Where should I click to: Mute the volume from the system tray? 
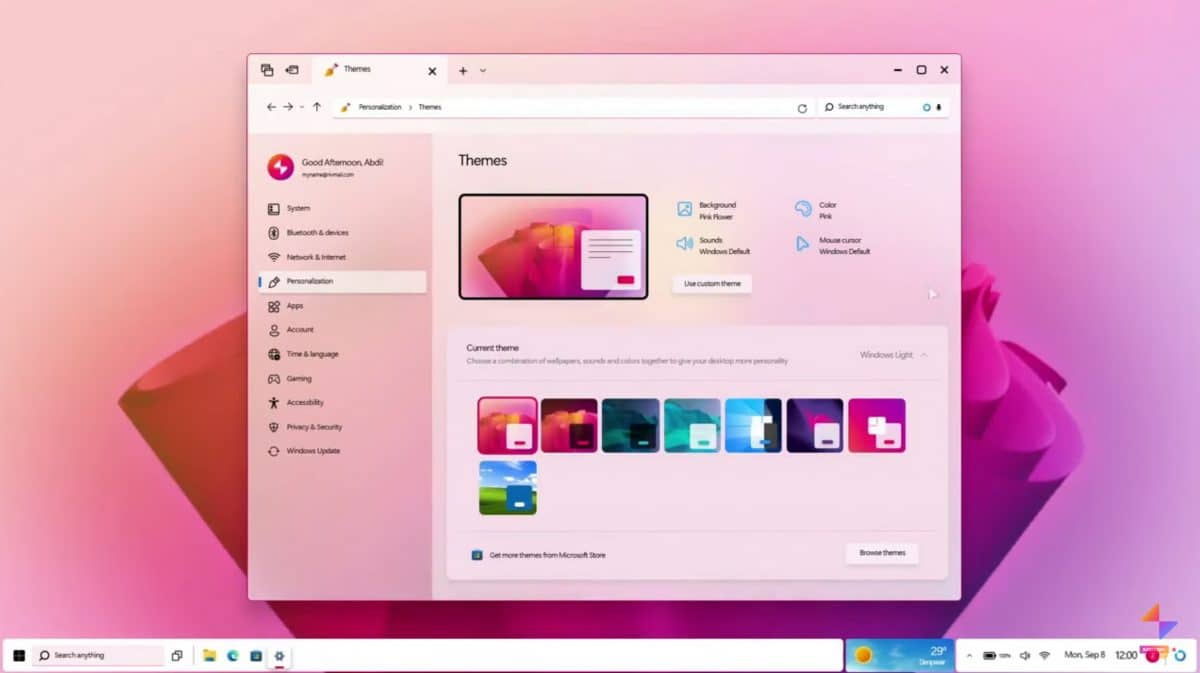1024,655
